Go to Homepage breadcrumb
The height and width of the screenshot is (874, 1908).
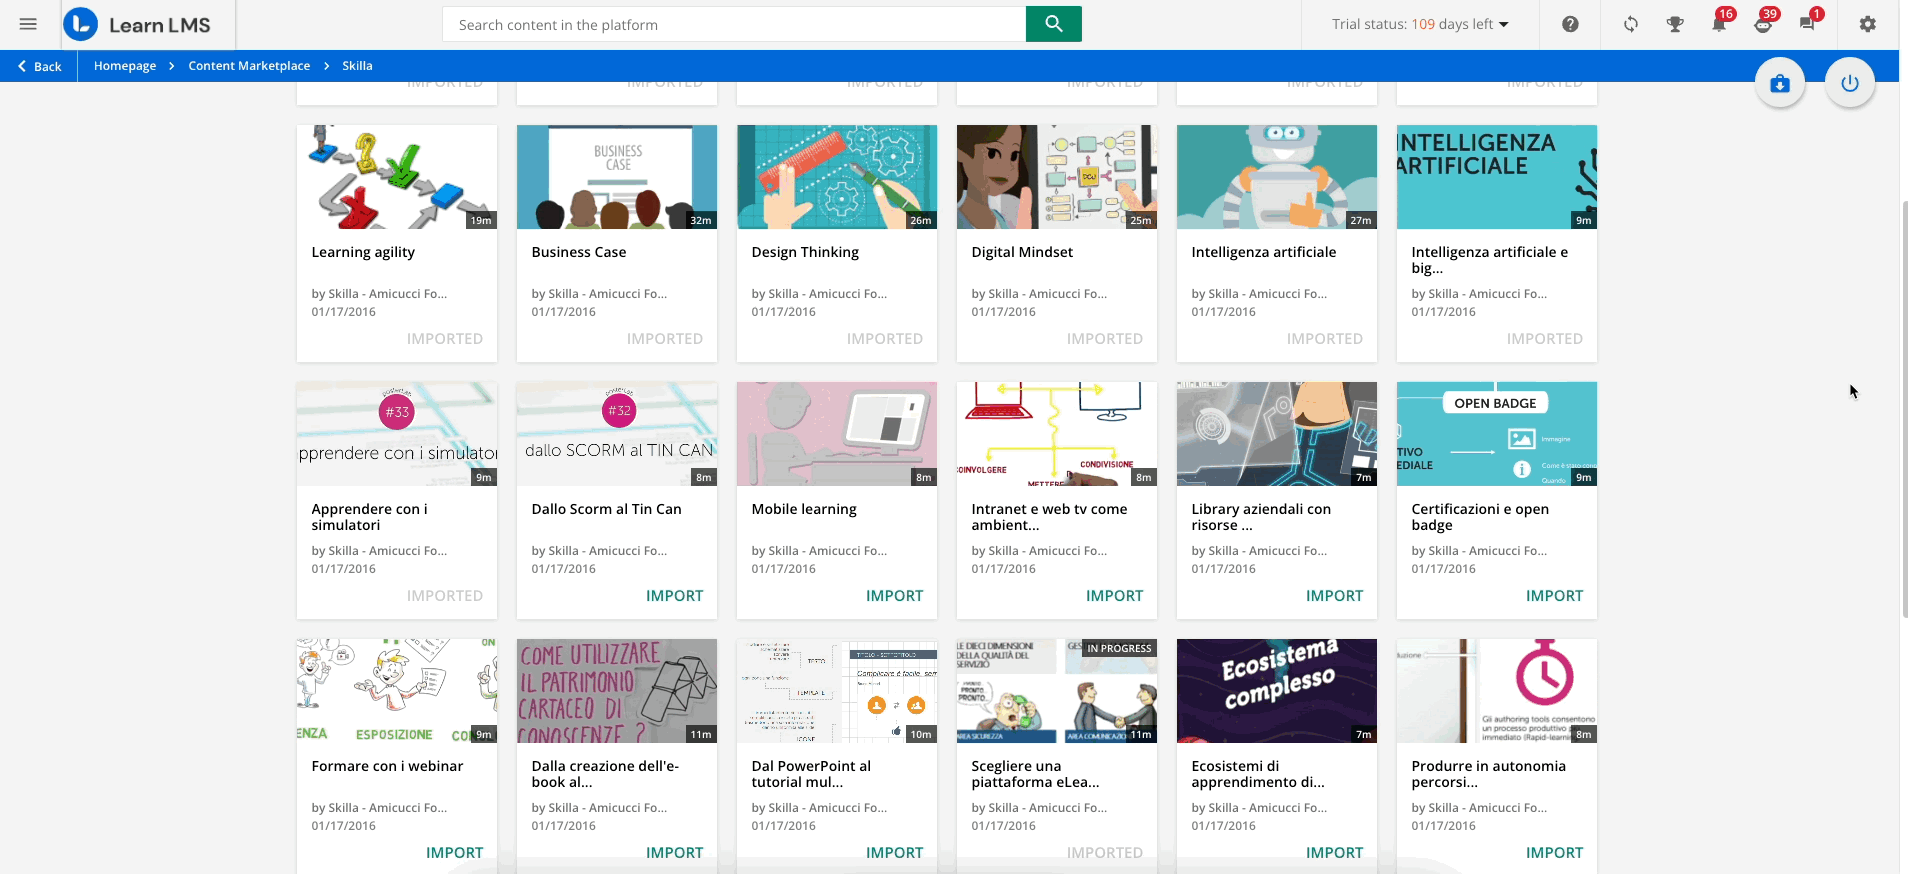point(125,66)
